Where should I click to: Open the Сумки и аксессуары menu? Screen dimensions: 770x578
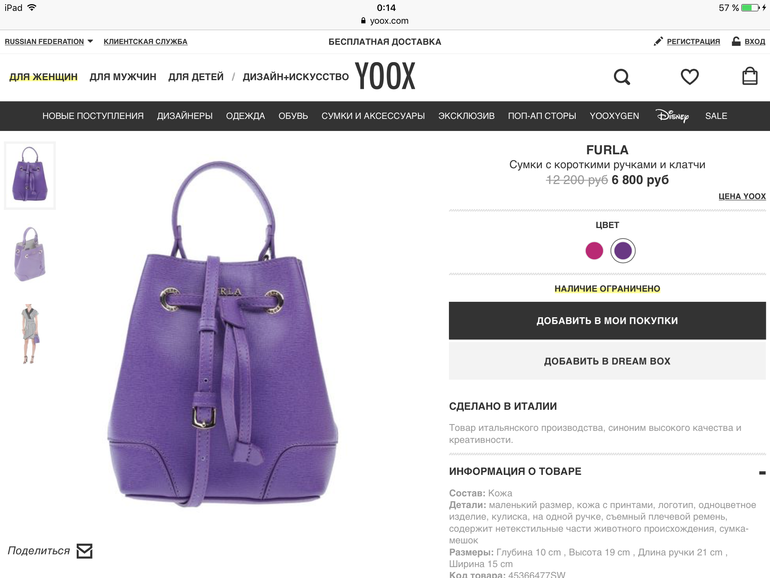[373, 116]
